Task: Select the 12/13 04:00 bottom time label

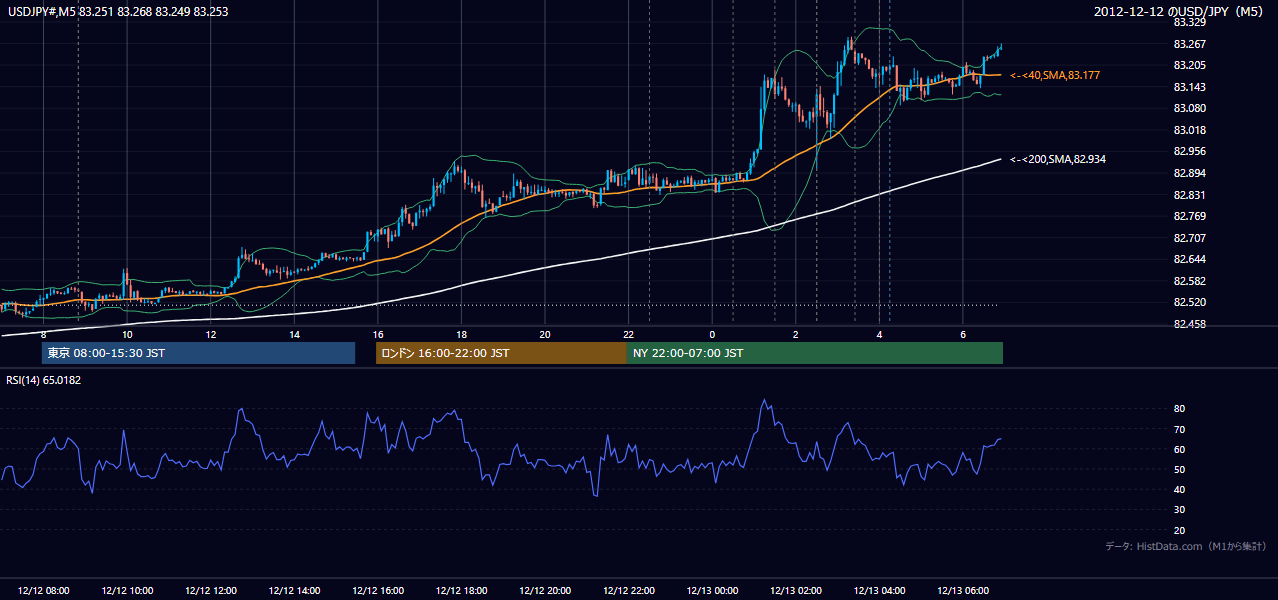Action: pos(879,591)
